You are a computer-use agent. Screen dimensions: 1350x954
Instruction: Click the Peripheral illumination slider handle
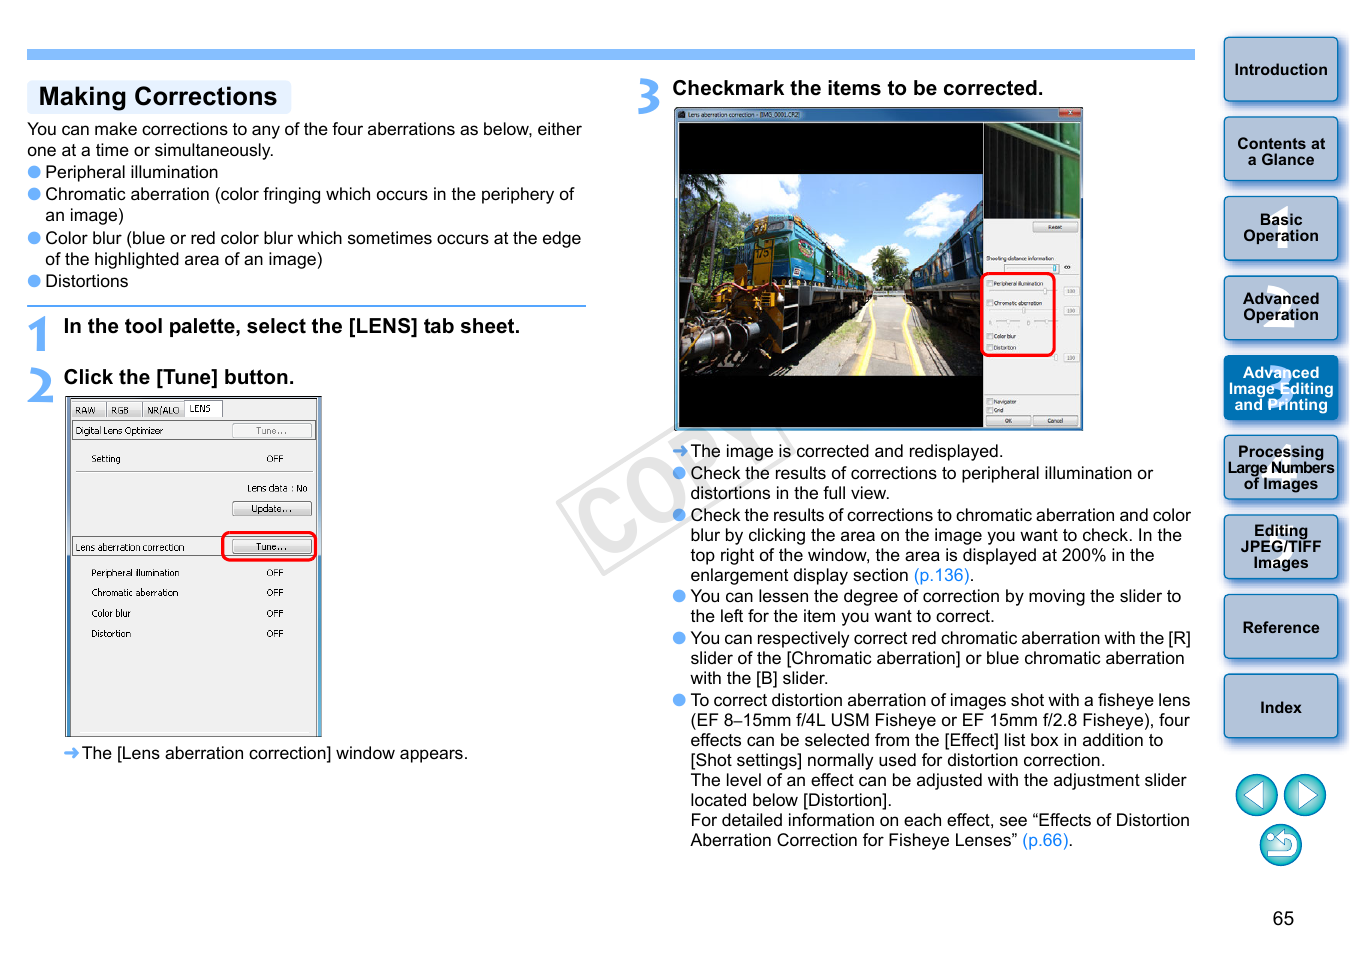(1045, 291)
